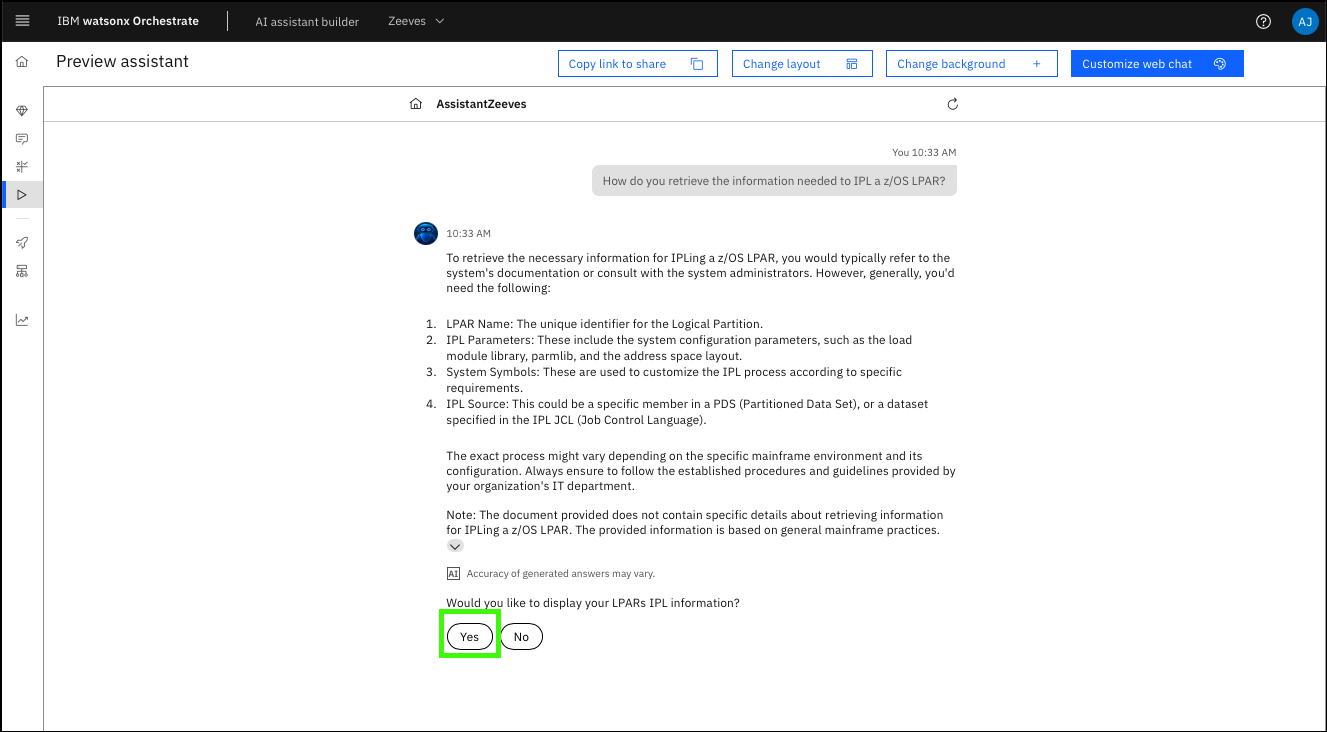Expand the chevron below the generated answer
The height and width of the screenshot is (732, 1327).
pos(455,546)
